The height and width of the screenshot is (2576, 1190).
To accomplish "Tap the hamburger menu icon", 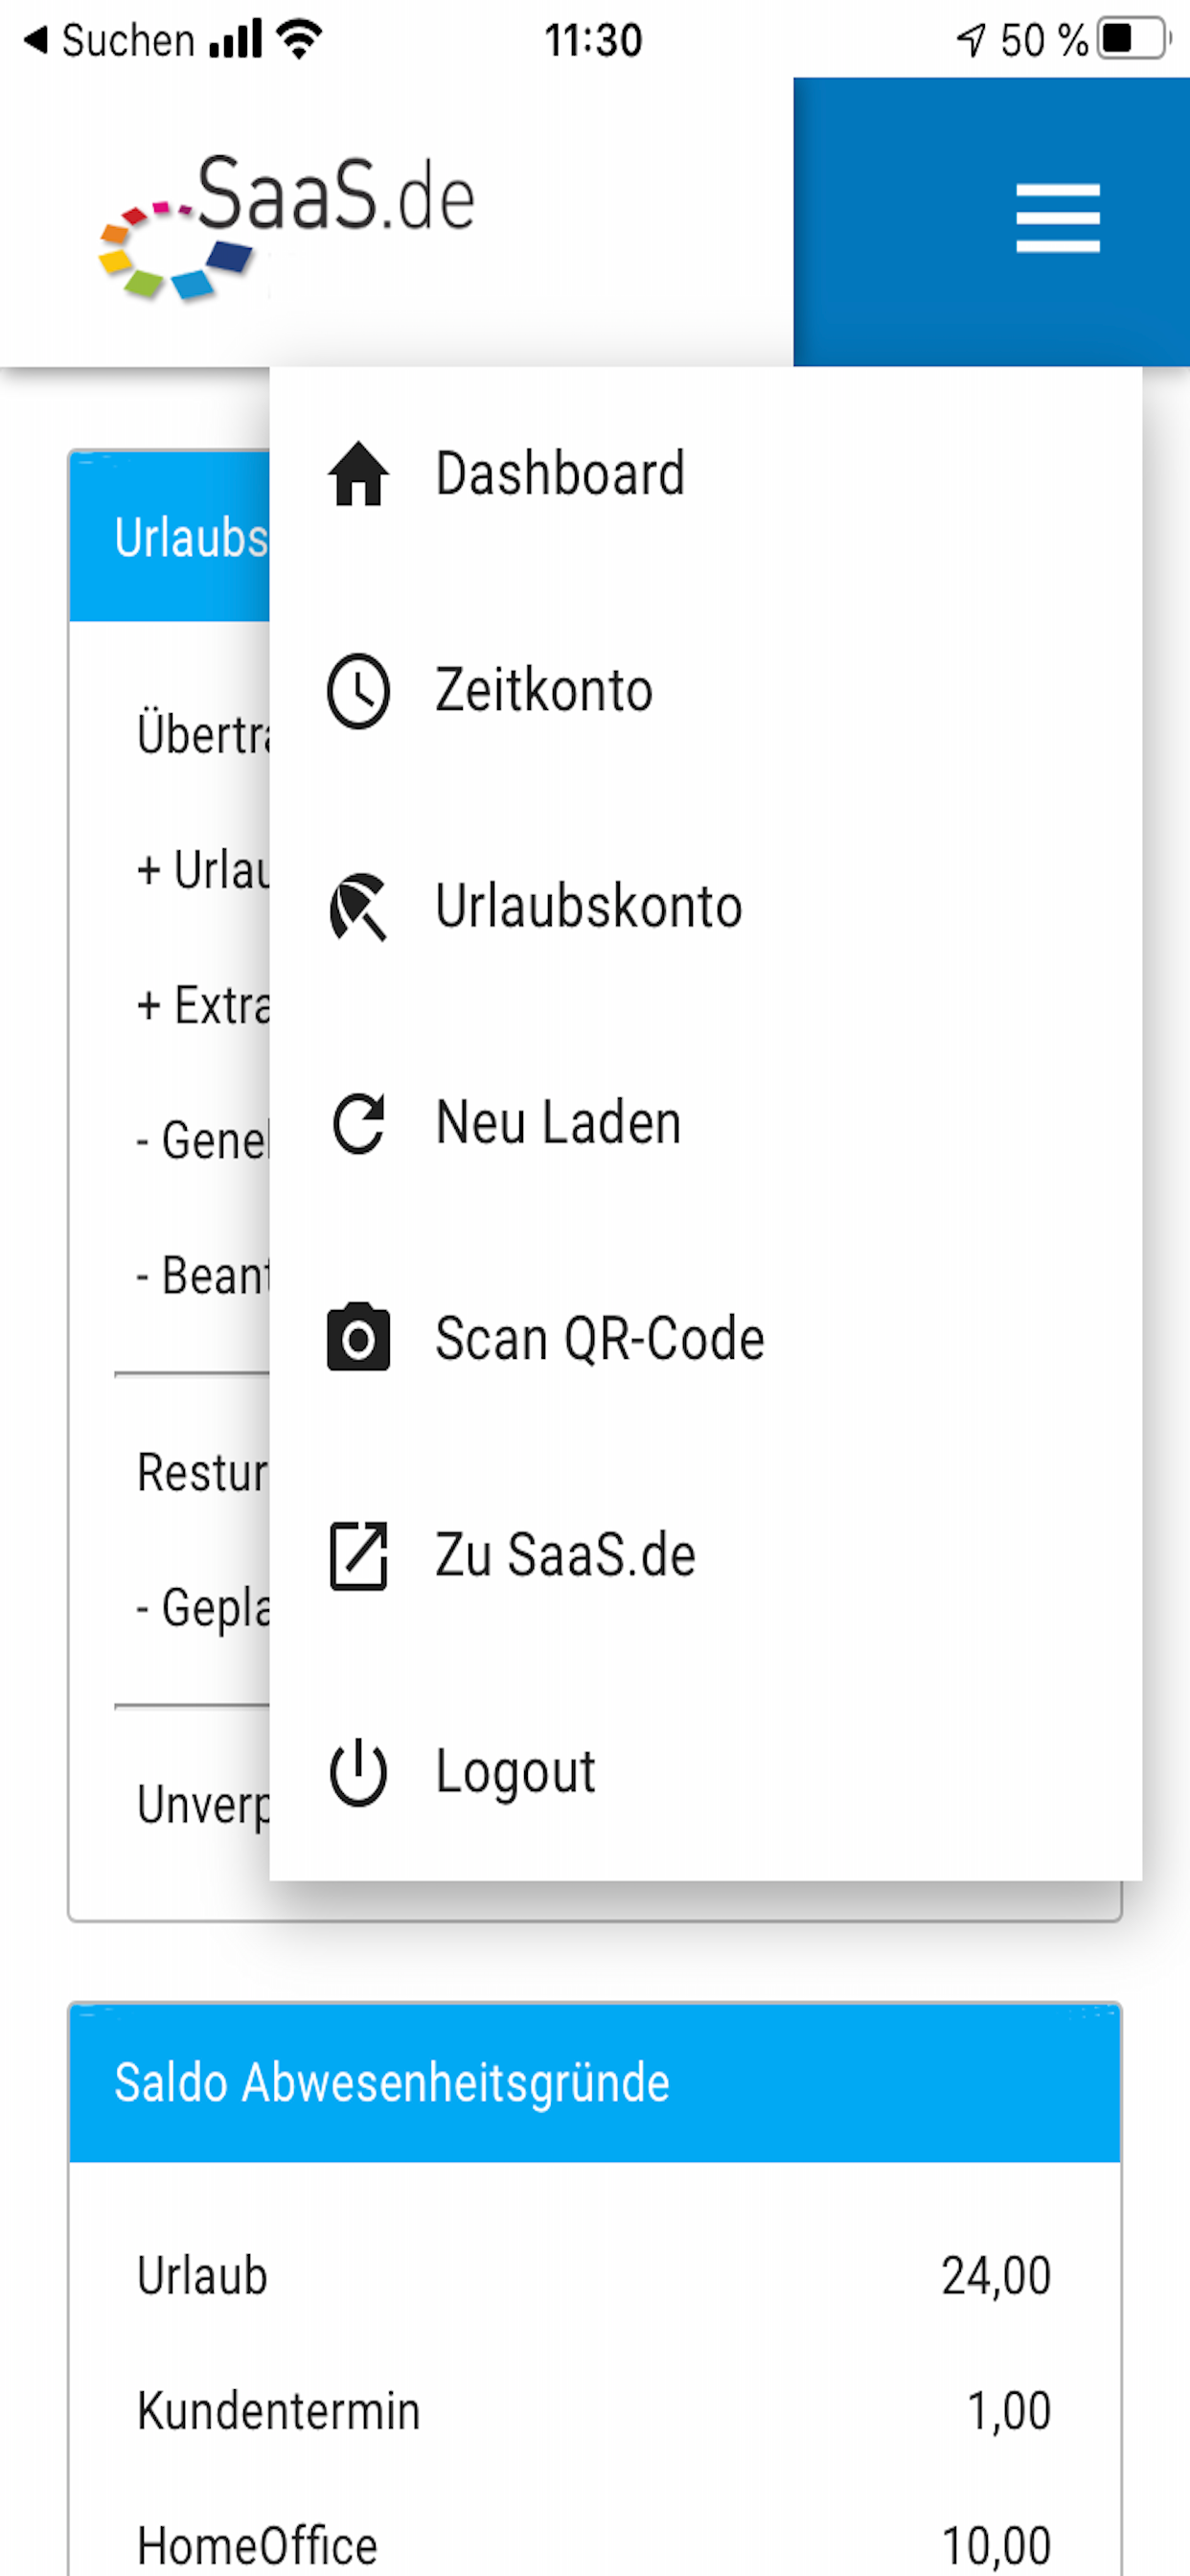I will (1057, 218).
